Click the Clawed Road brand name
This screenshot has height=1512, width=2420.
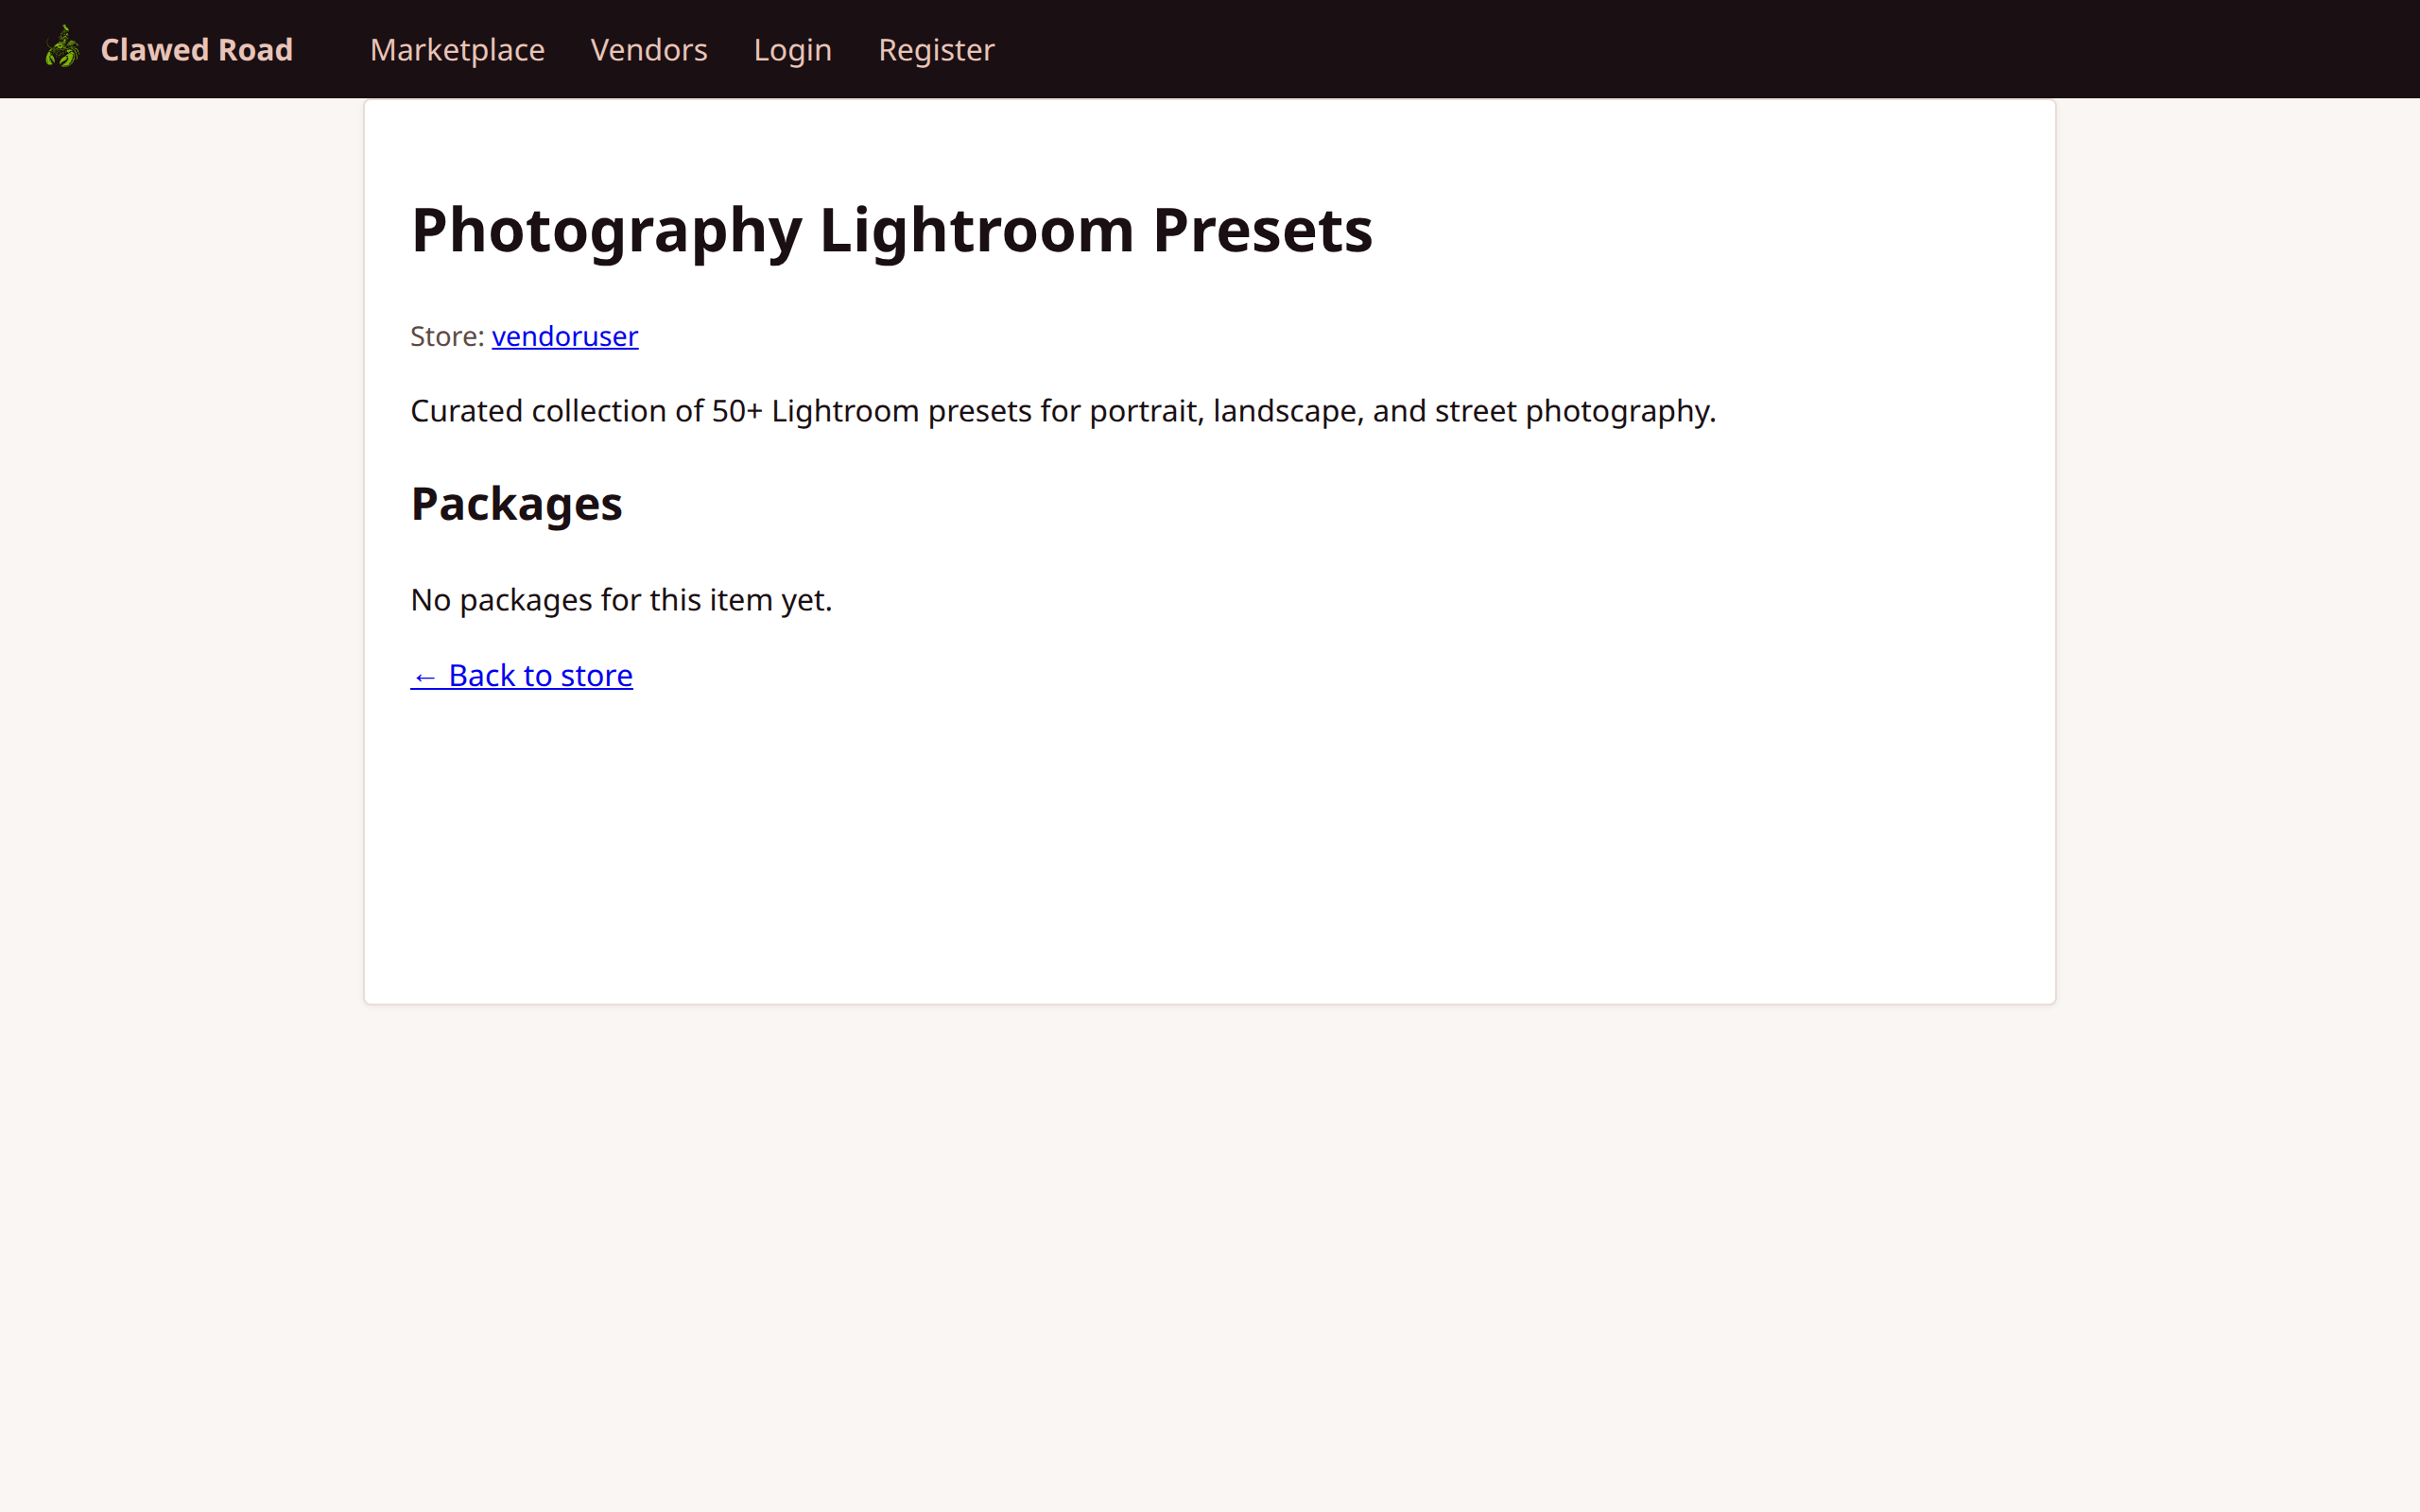196,50
